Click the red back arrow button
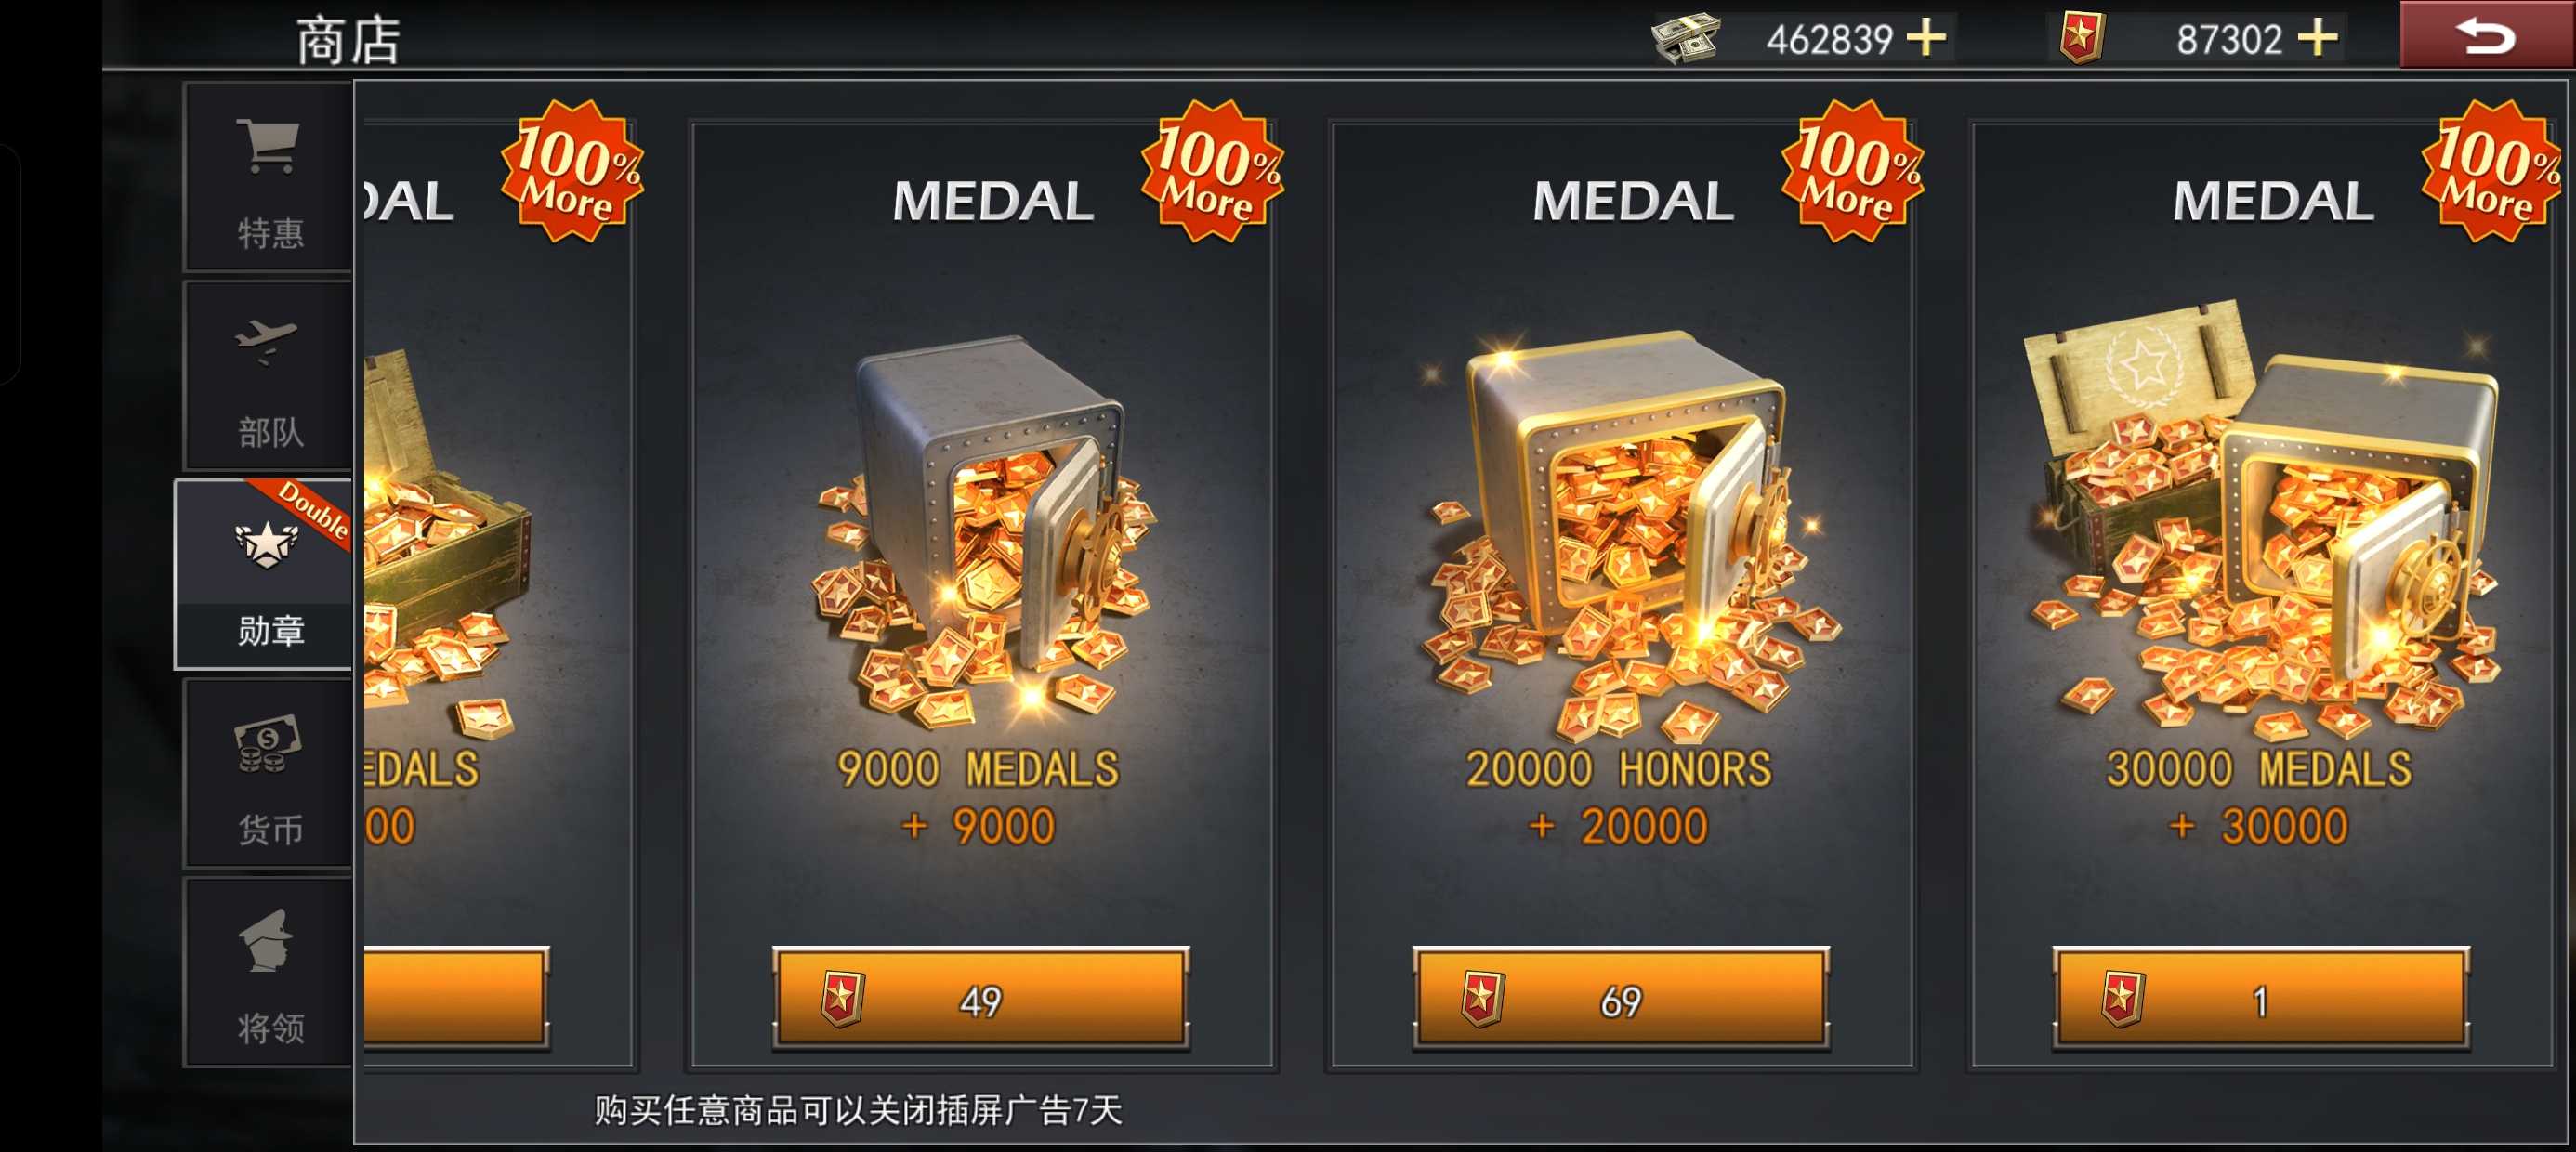 [2486, 35]
